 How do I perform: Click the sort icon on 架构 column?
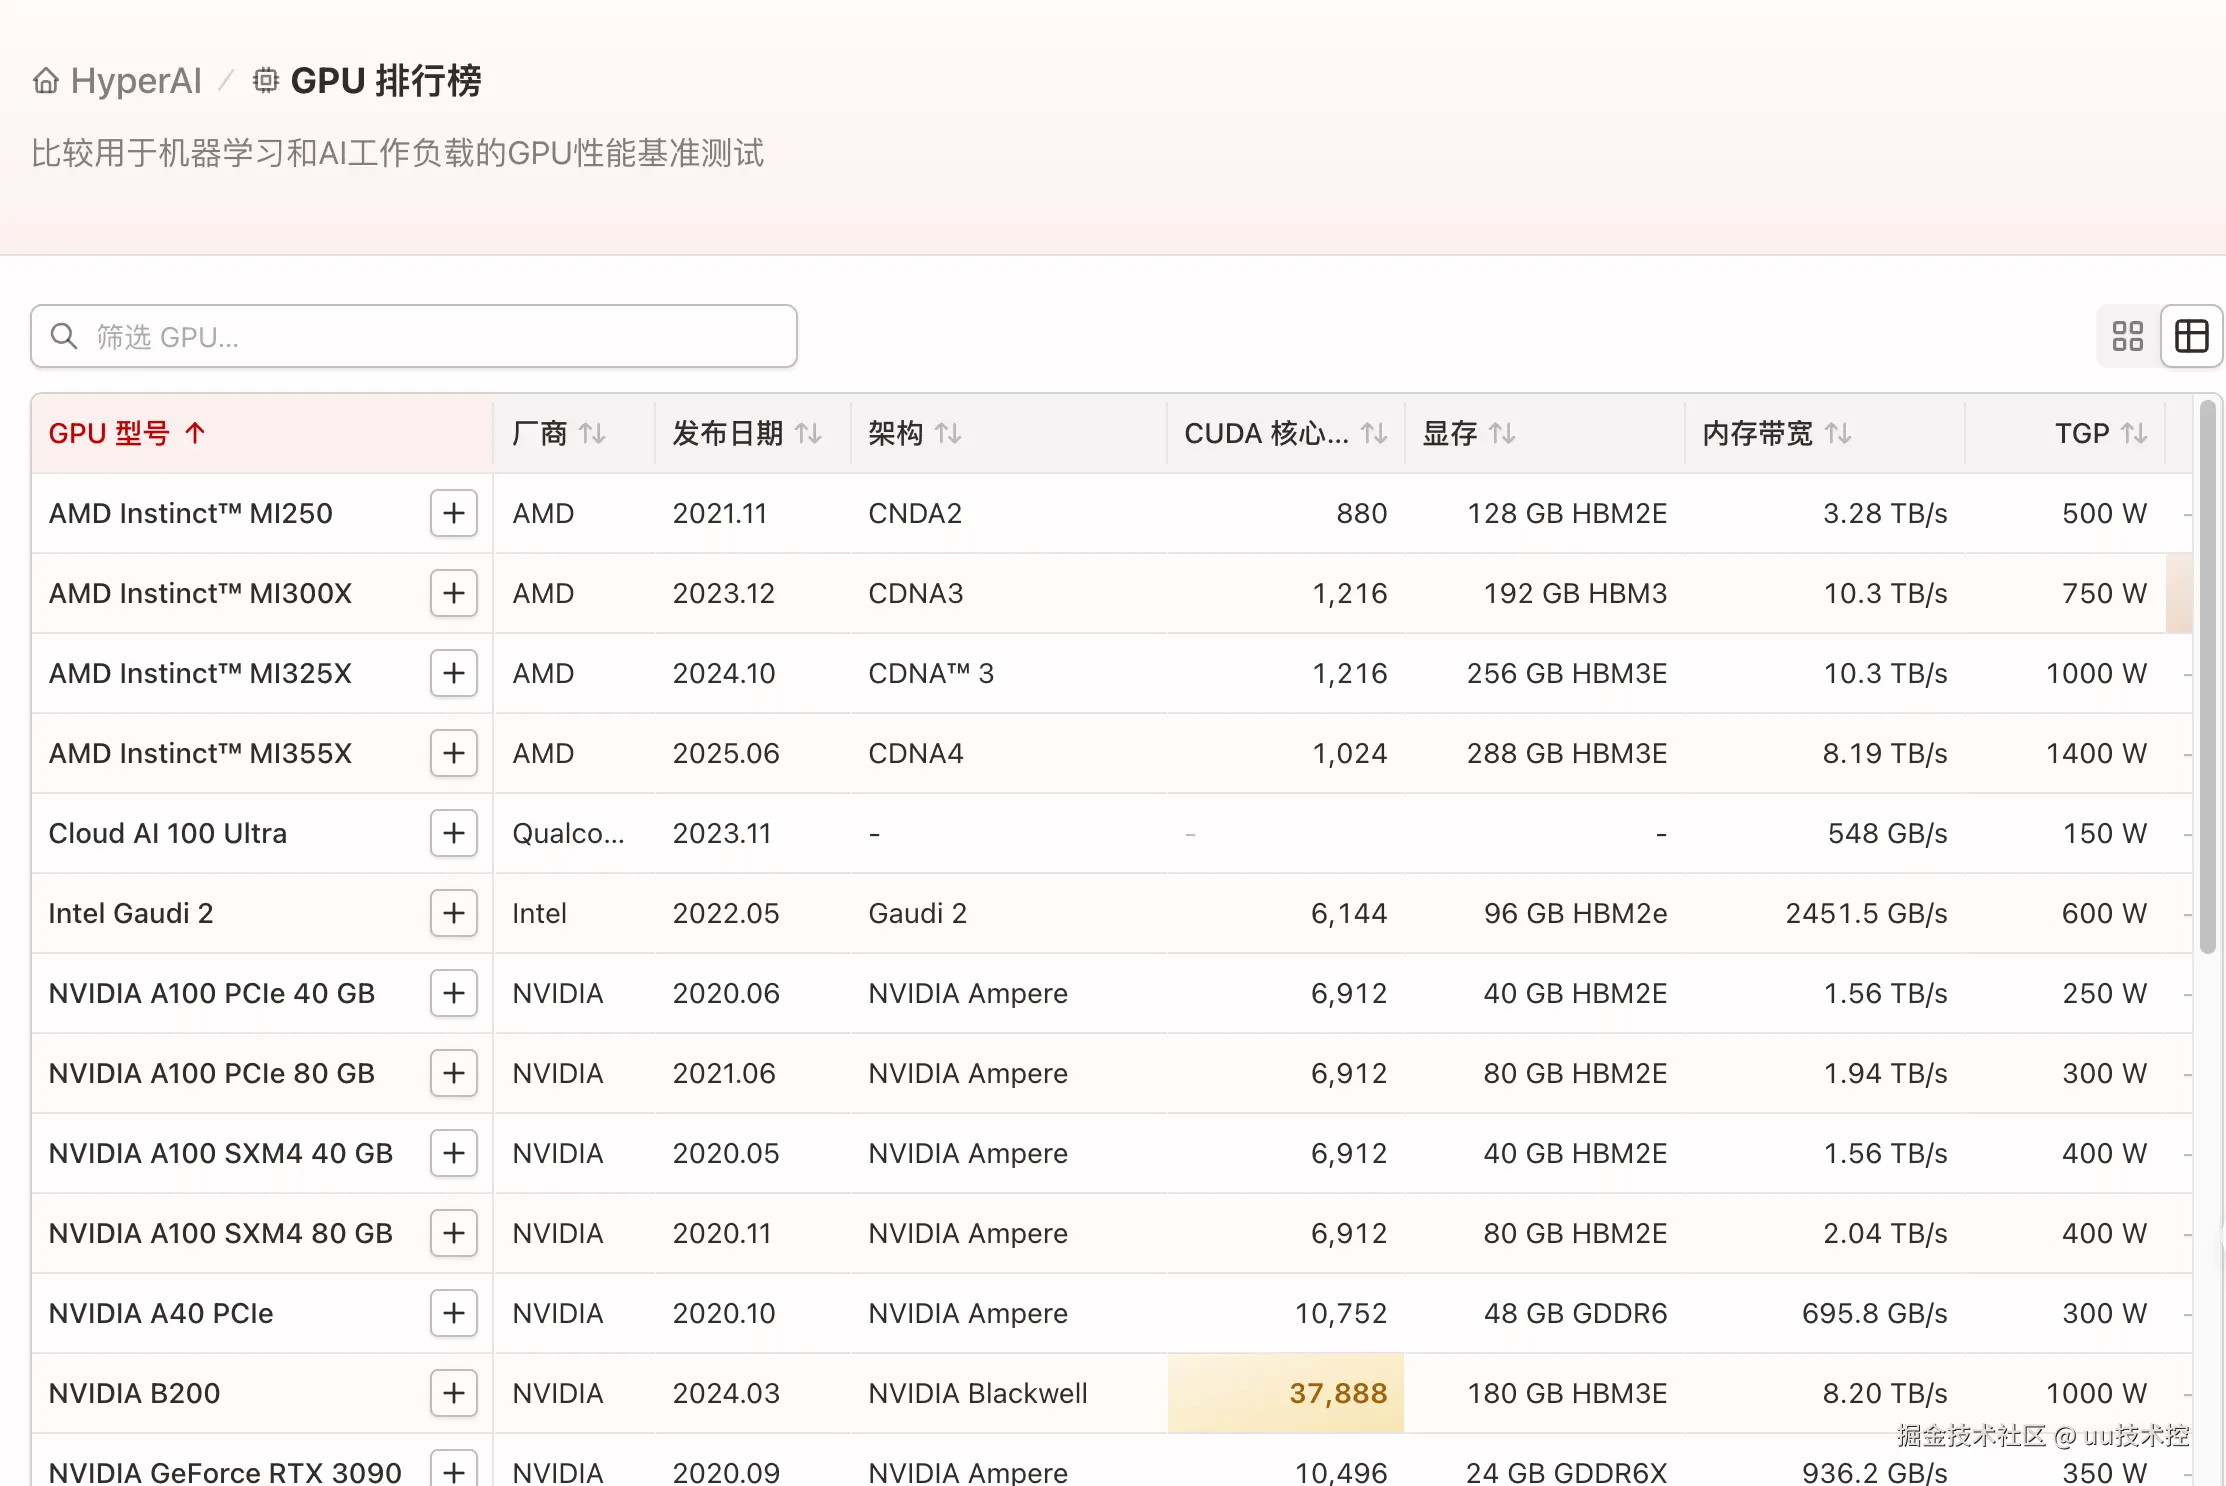pos(949,433)
